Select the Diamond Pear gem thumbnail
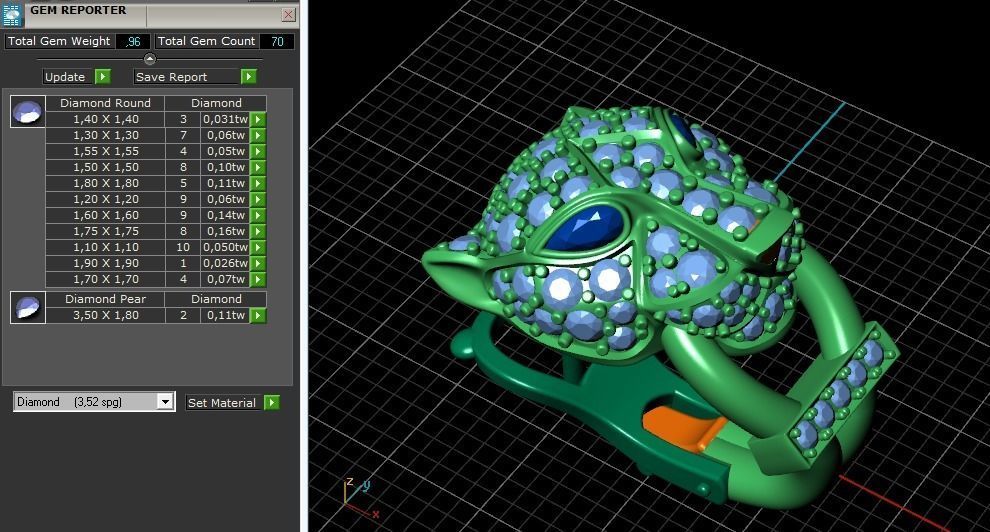 coord(28,307)
